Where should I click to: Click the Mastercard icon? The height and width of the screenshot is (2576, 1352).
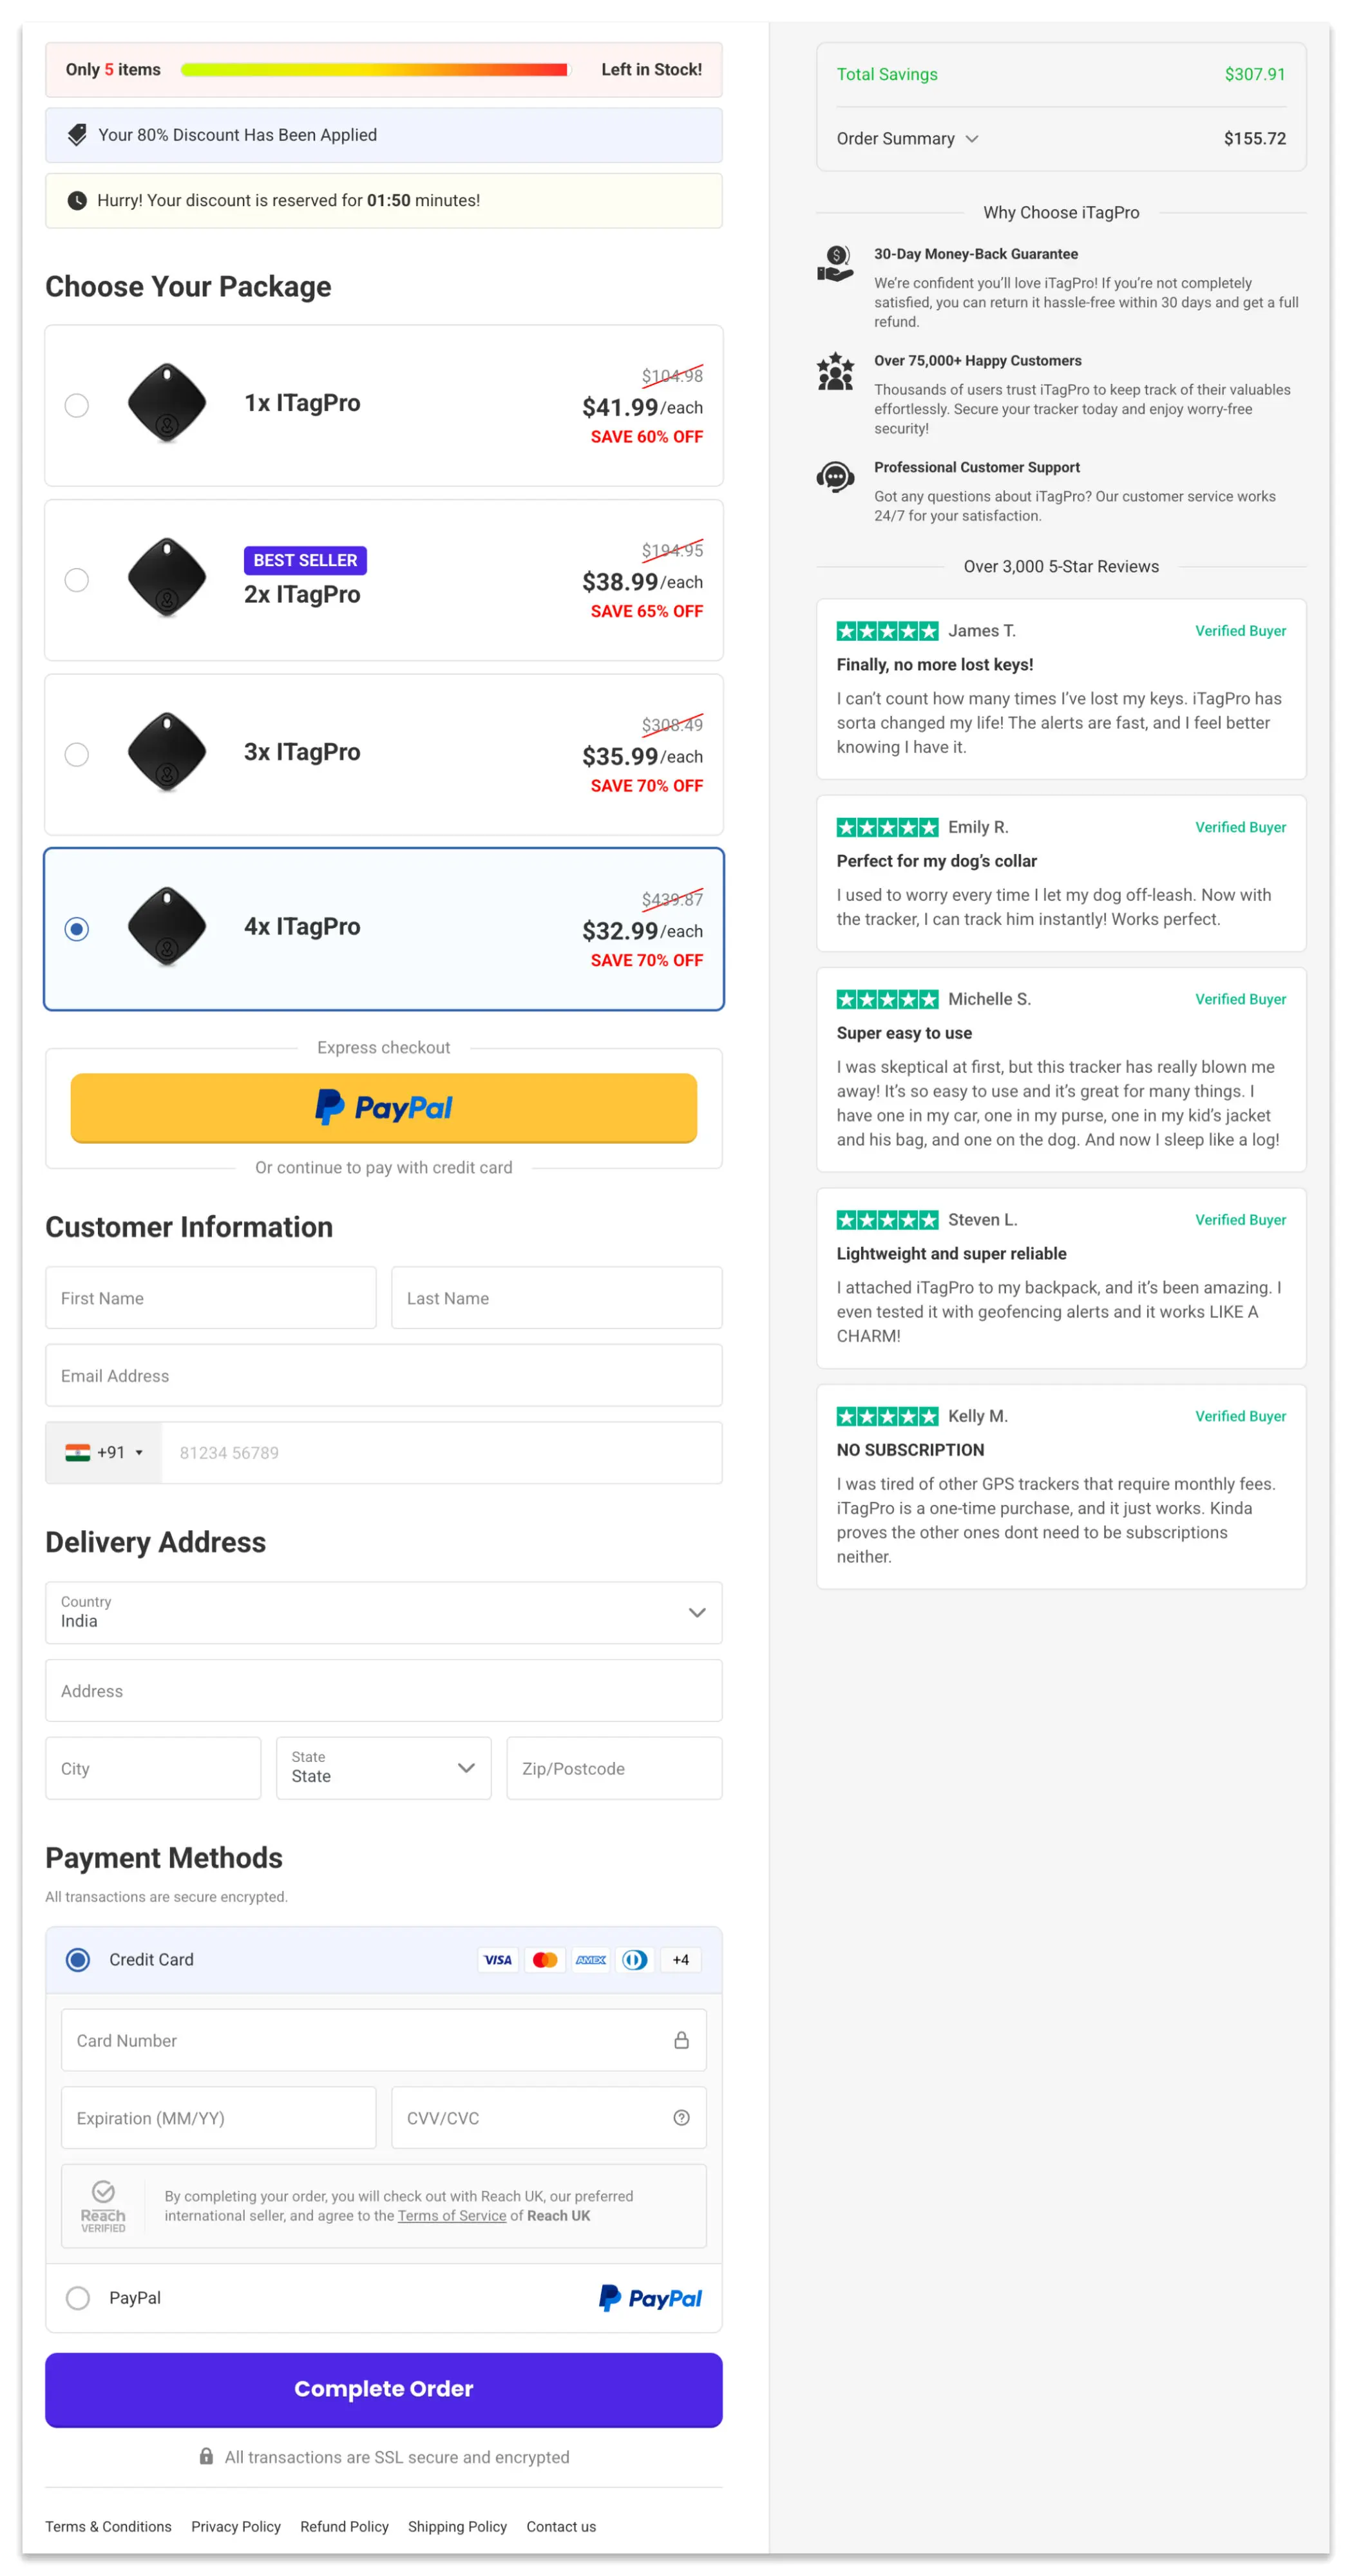click(545, 1960)
